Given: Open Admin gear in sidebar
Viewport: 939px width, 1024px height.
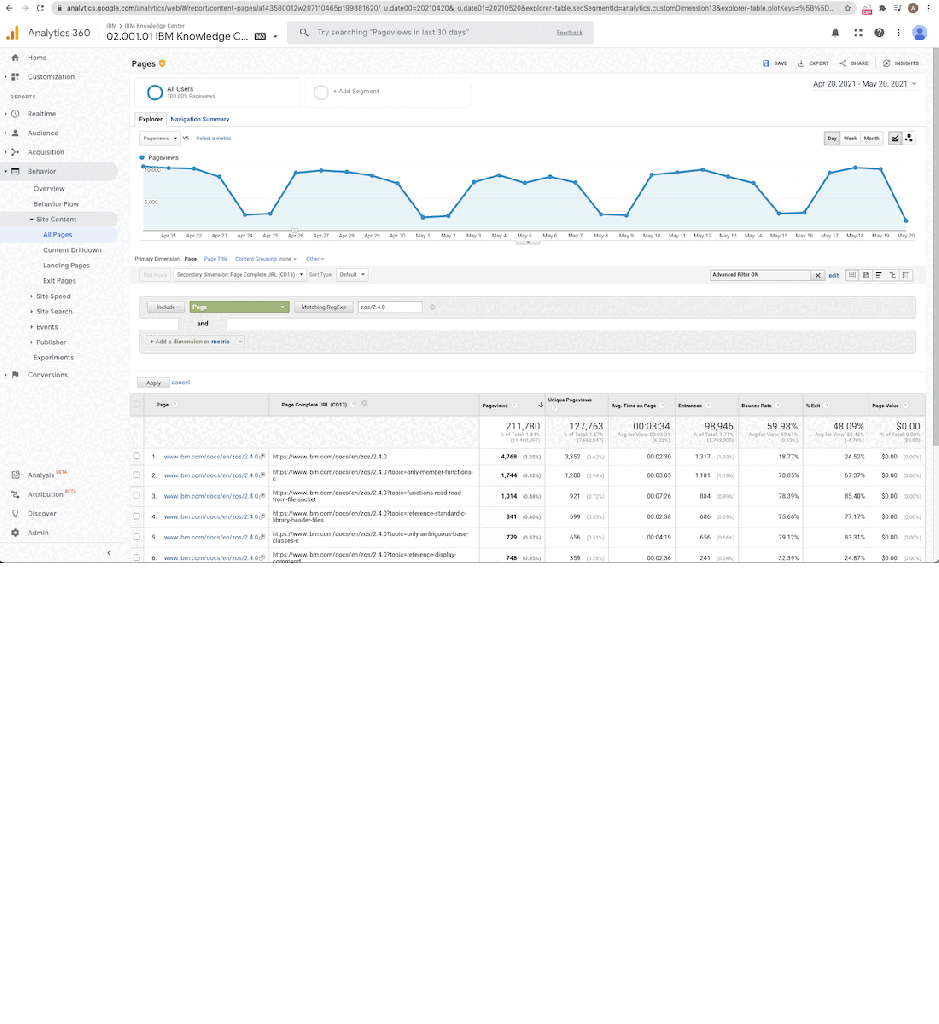Looking at the screenshot, I should coord(16,533).
